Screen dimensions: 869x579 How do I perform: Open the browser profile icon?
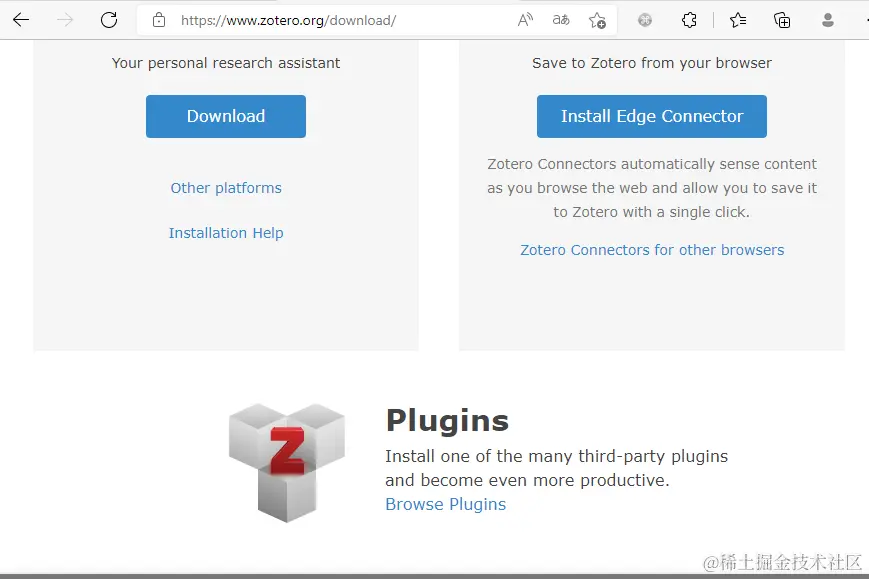tap(828, 21)
